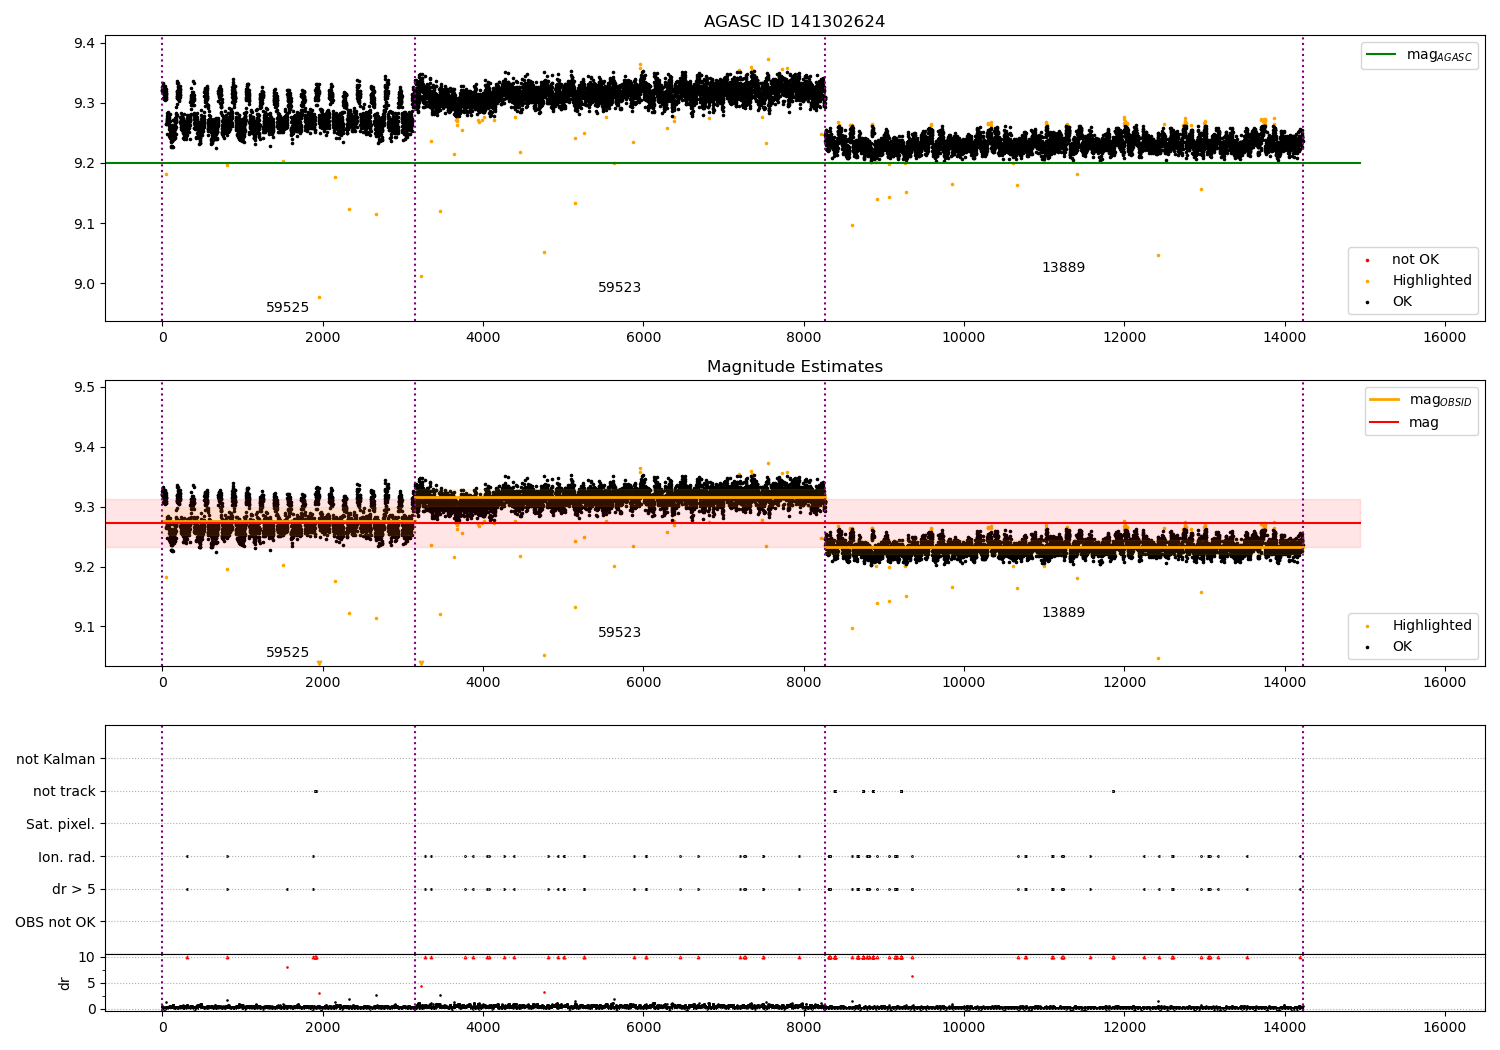Click obsid label 59525 in Magnitude Estimates plot

[287, 653]
